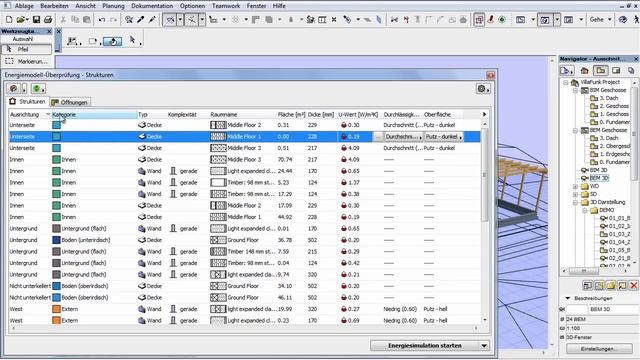This screenshot has width=640, height=360.
Task: Click the Print icon in toolbar
Action: pos(48,19)
